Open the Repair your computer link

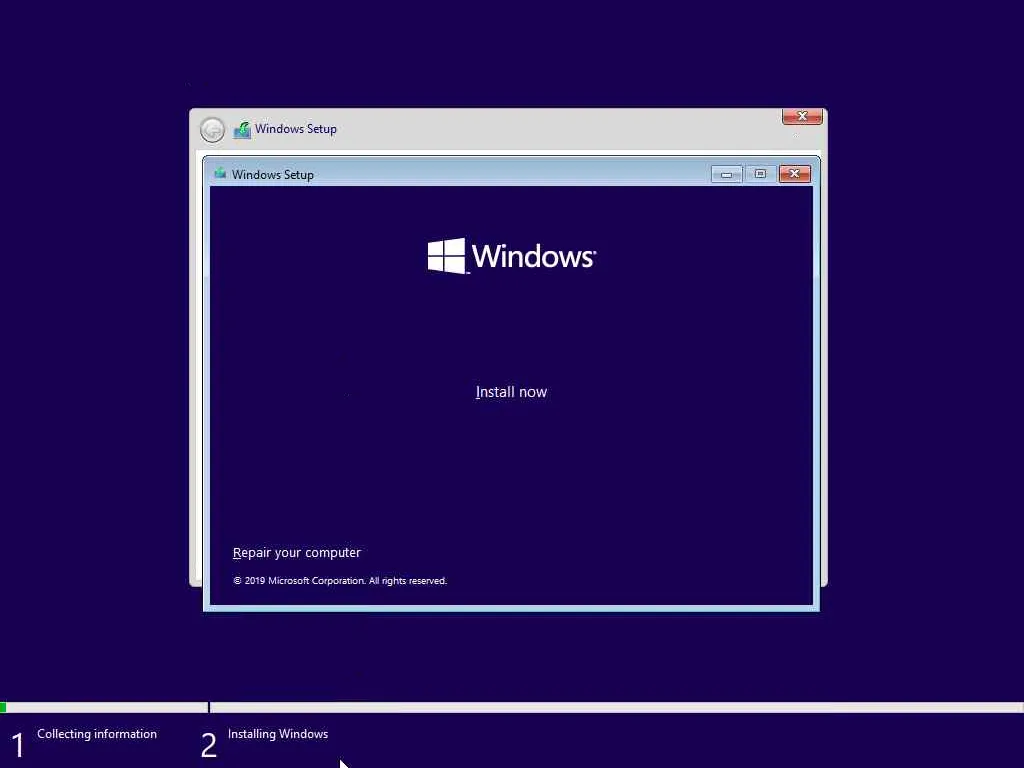click(296, 552)
